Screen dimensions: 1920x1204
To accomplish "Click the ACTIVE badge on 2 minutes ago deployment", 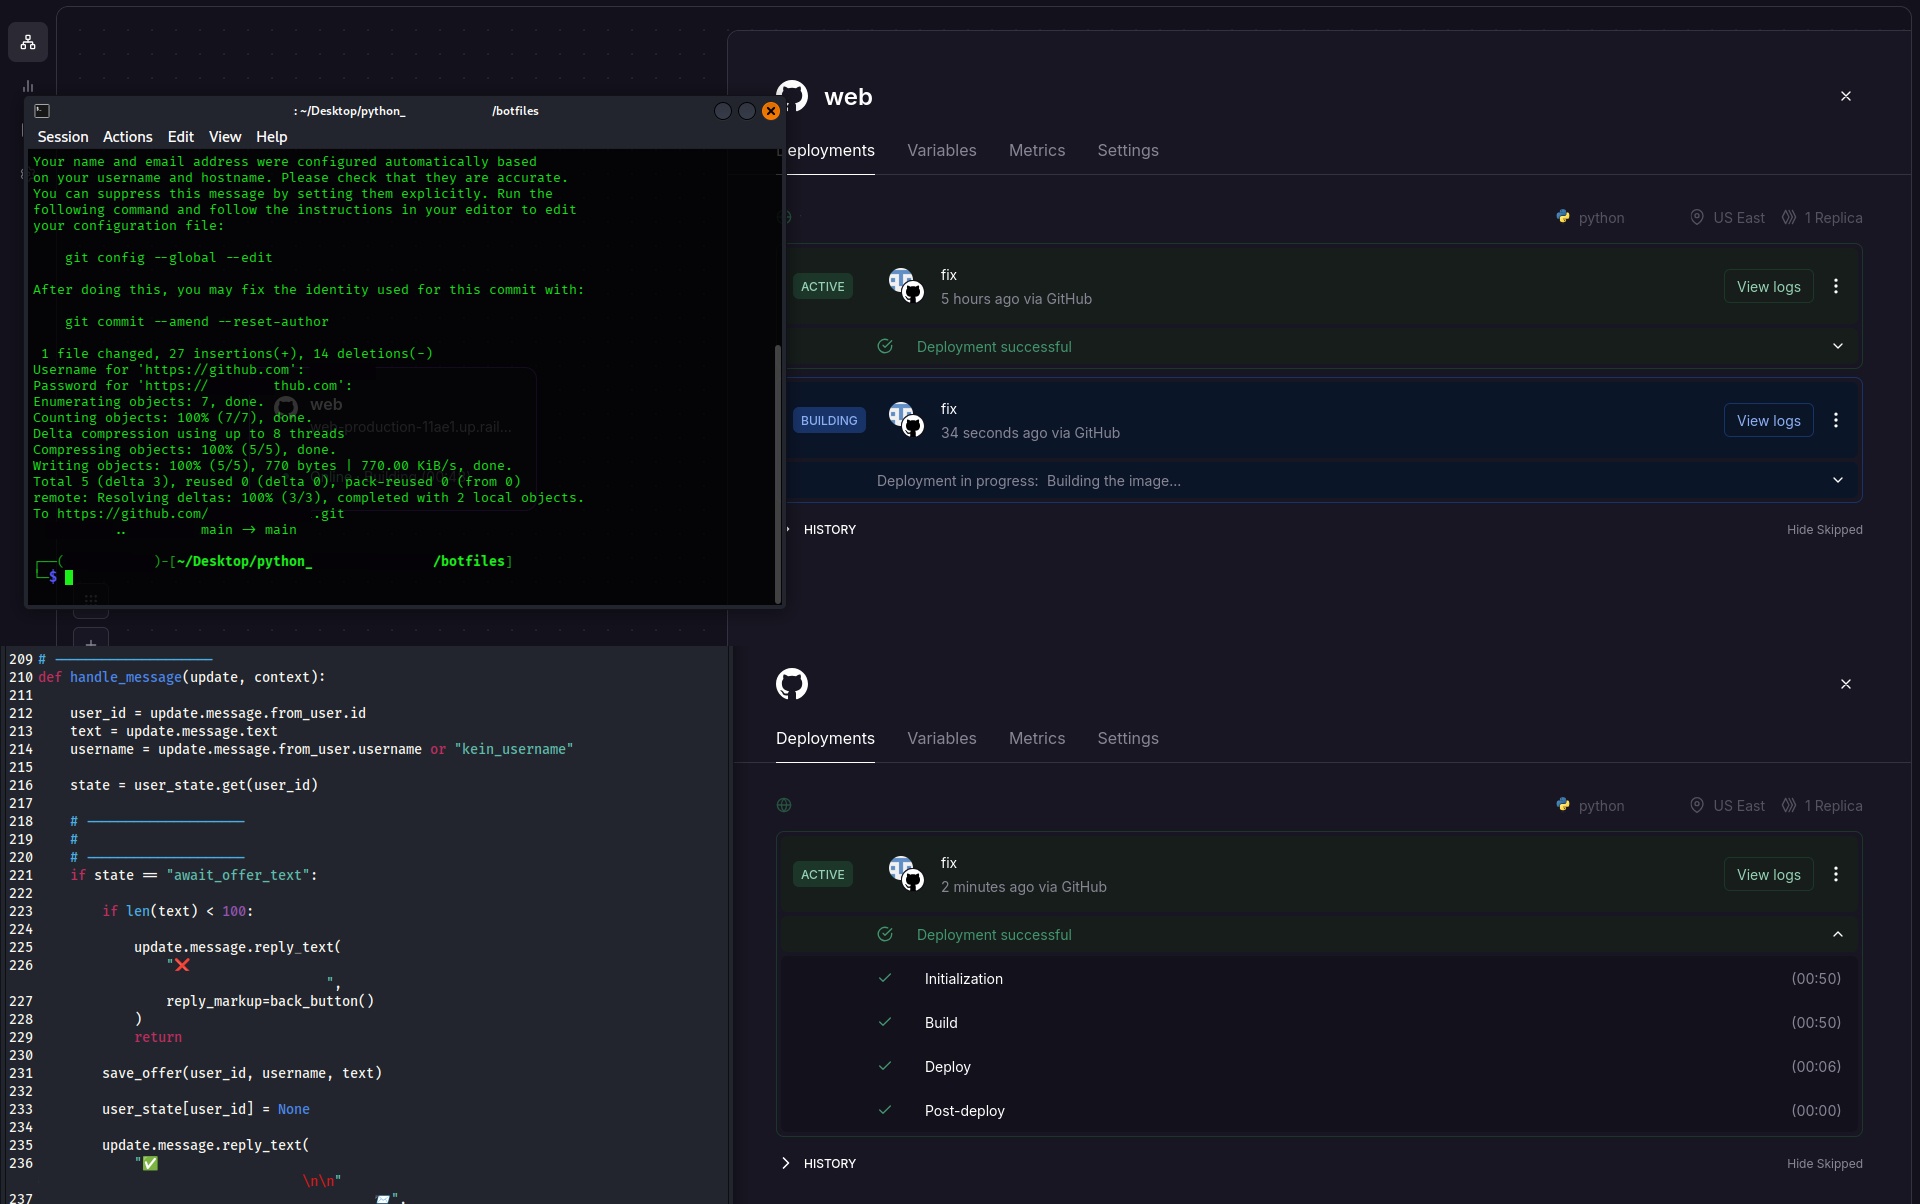I will pos(823,874).
